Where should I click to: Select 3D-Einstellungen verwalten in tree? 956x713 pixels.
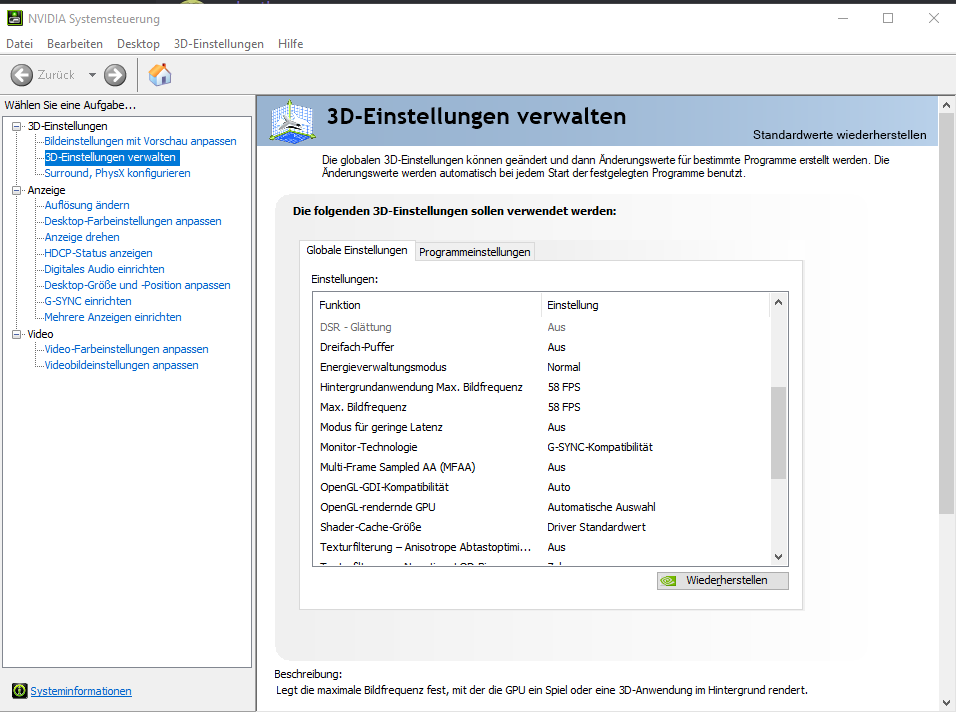110,157
